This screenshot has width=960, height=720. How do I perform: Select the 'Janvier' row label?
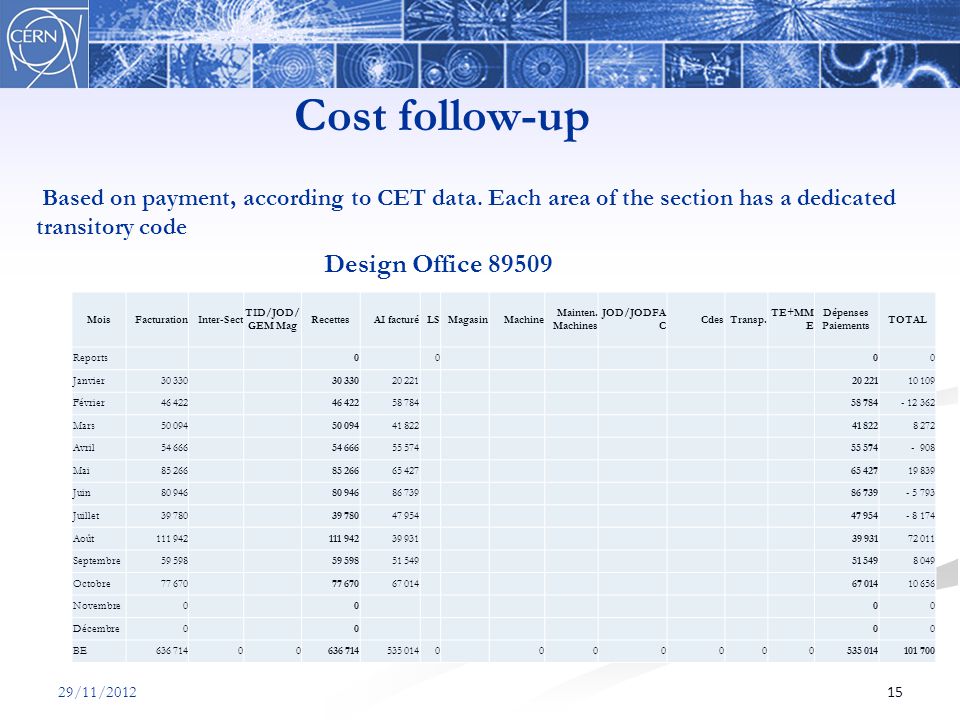click(x=89, y=381)
